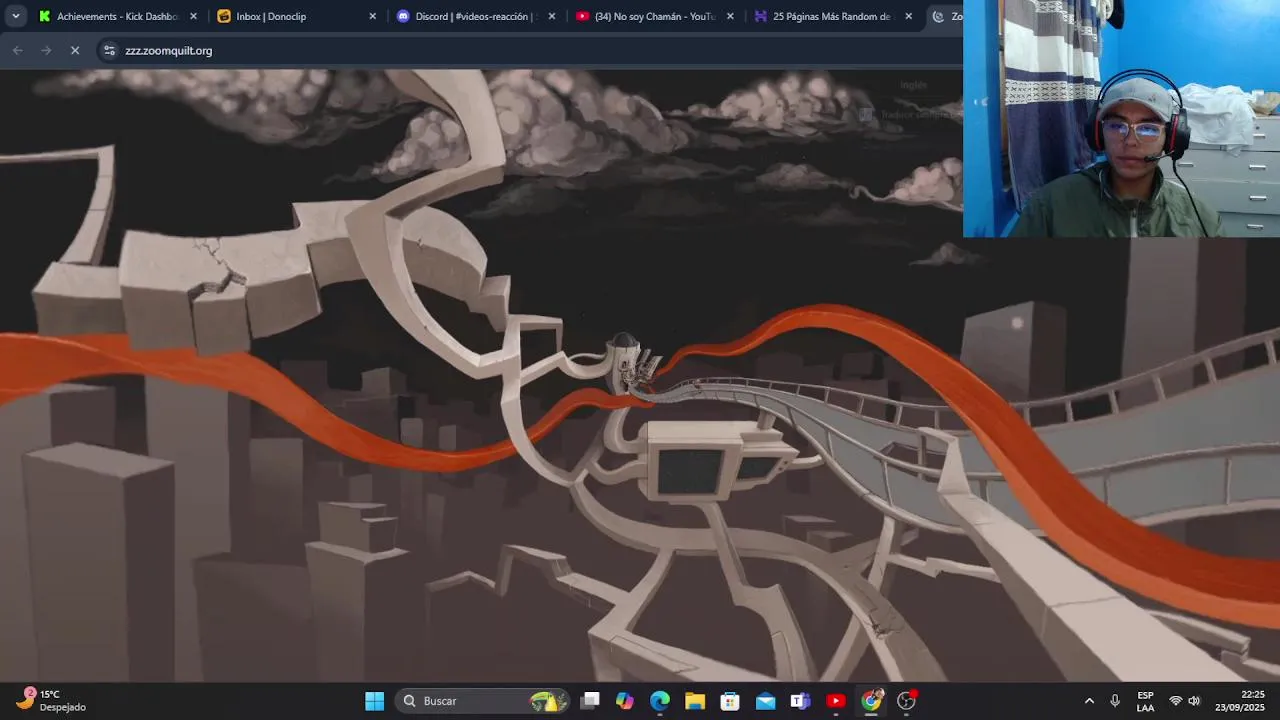Open the weather widget showing 15°C Despejado
Viewport: 1280px width, 720px height.
(52, 700)
